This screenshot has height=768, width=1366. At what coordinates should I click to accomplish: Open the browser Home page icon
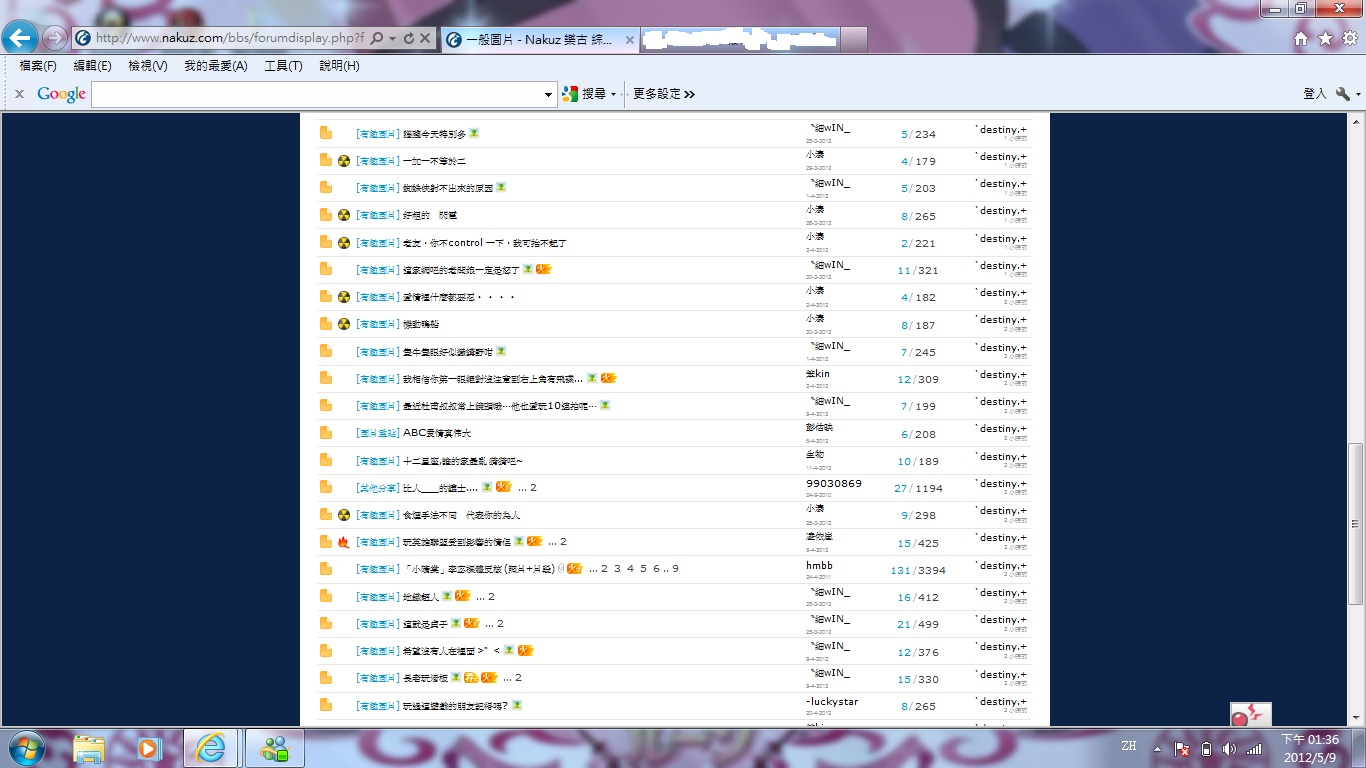click(x=1301, y=38)
